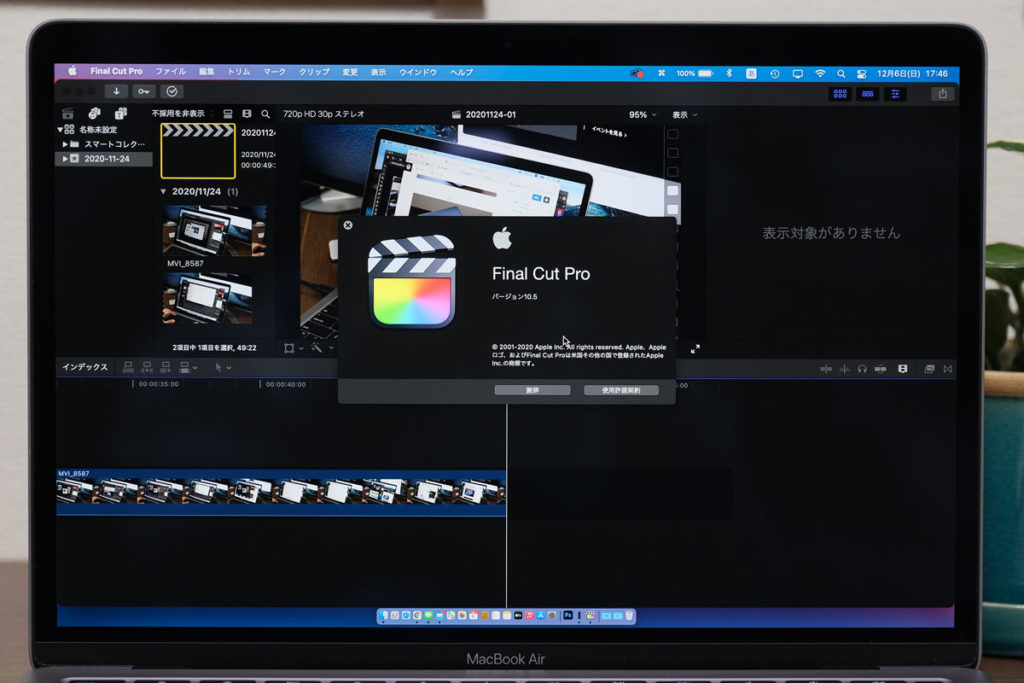The width and height of the screenshot is (1024, 683).
Task: Toggle the browser panel in the toolbar
Action: pos(840,94)
